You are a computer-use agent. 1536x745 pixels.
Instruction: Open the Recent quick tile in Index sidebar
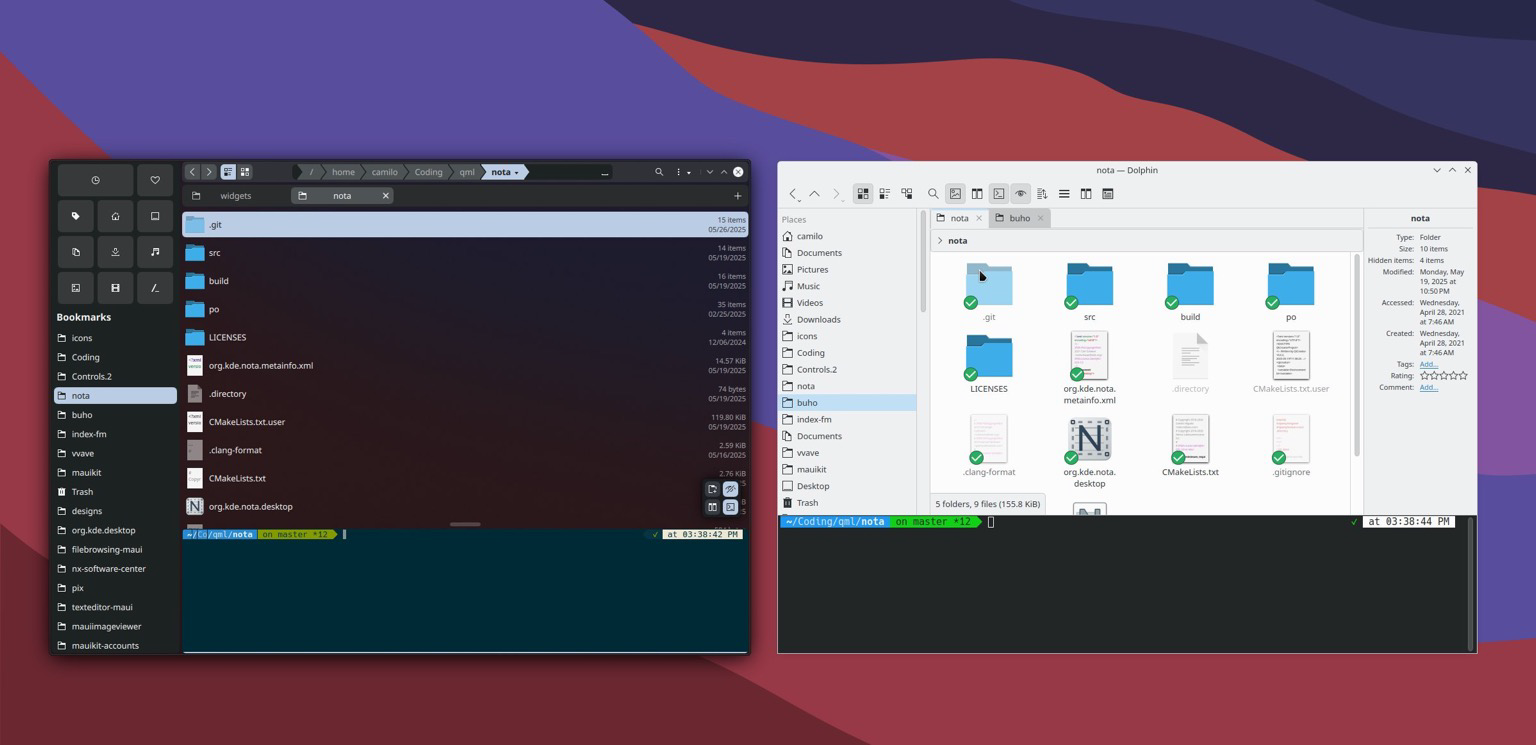tap(95, 180)
